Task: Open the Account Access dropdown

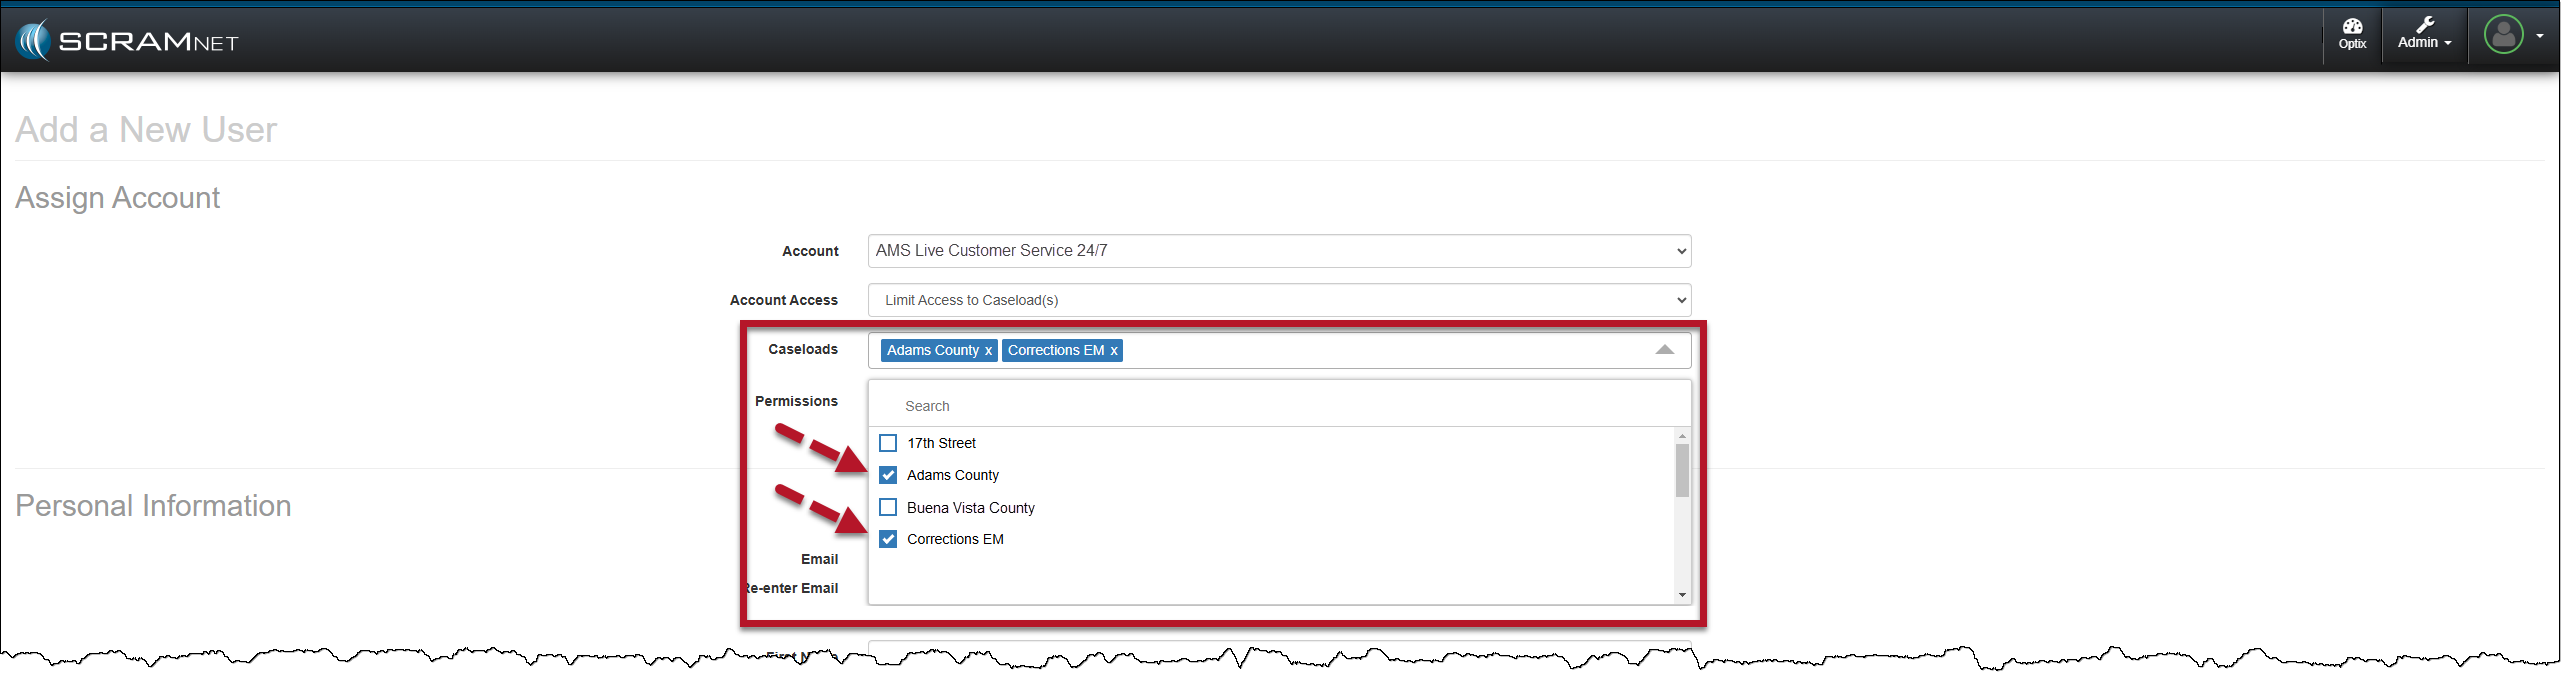Action: [1278, 300]
